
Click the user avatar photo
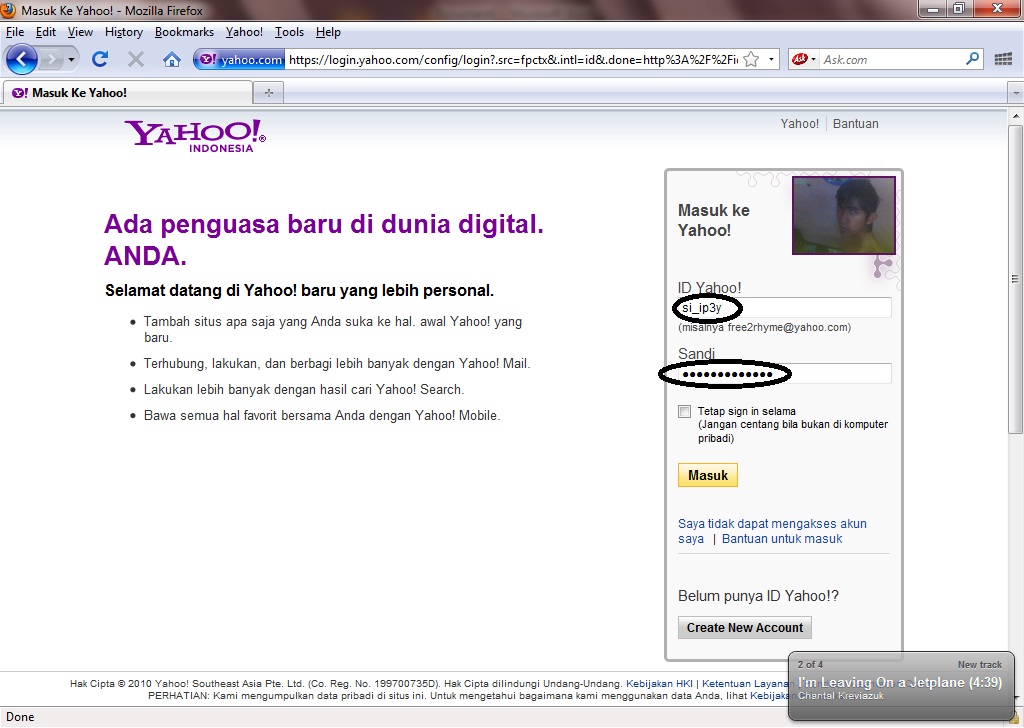[844, 215]
